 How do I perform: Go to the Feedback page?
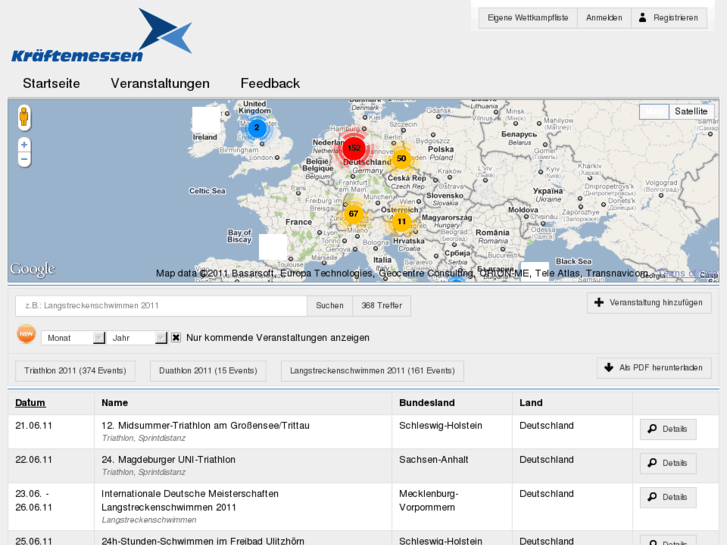(x=270, y=84)
